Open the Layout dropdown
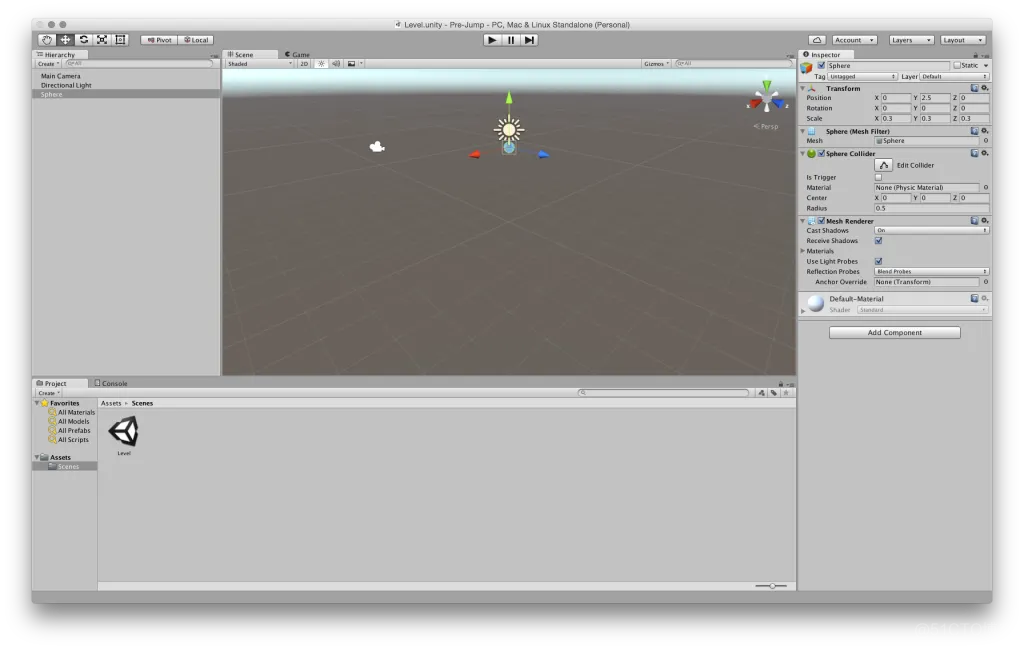The height and width of the screenshot is (649, 1024). coord(963,40)
